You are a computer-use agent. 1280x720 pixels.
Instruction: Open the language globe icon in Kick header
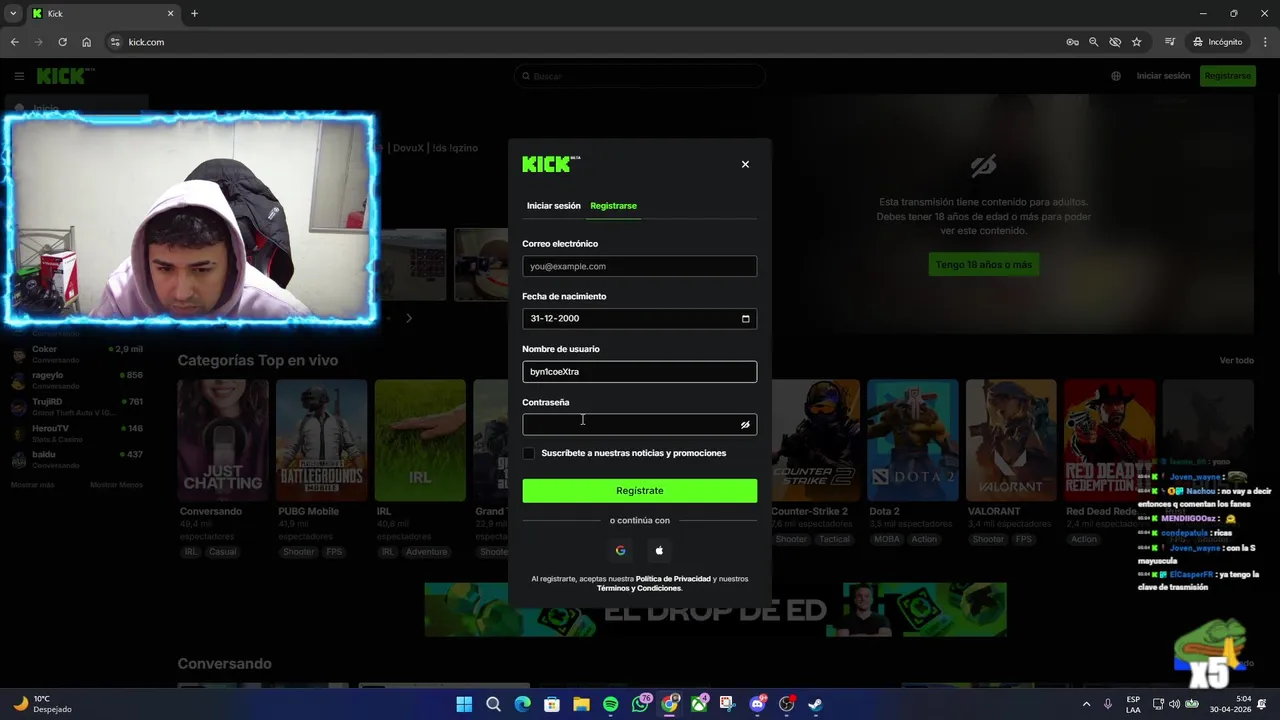(1116, 76)
